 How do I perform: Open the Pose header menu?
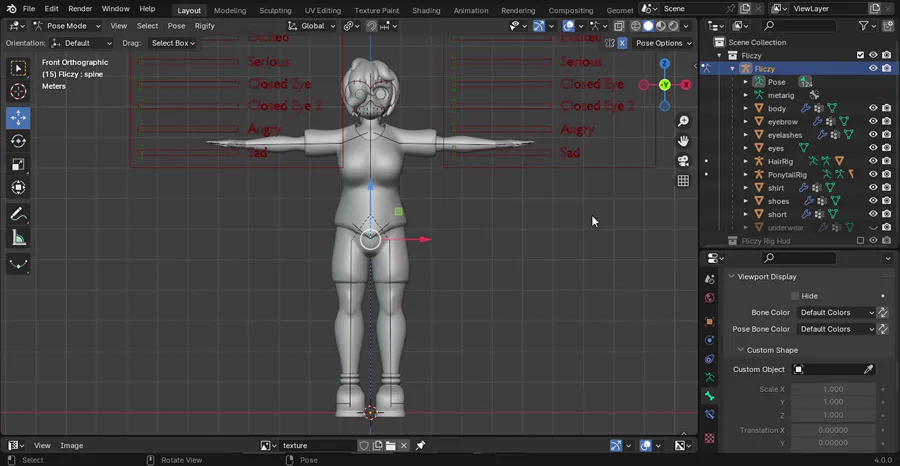[x=176, y=26]
